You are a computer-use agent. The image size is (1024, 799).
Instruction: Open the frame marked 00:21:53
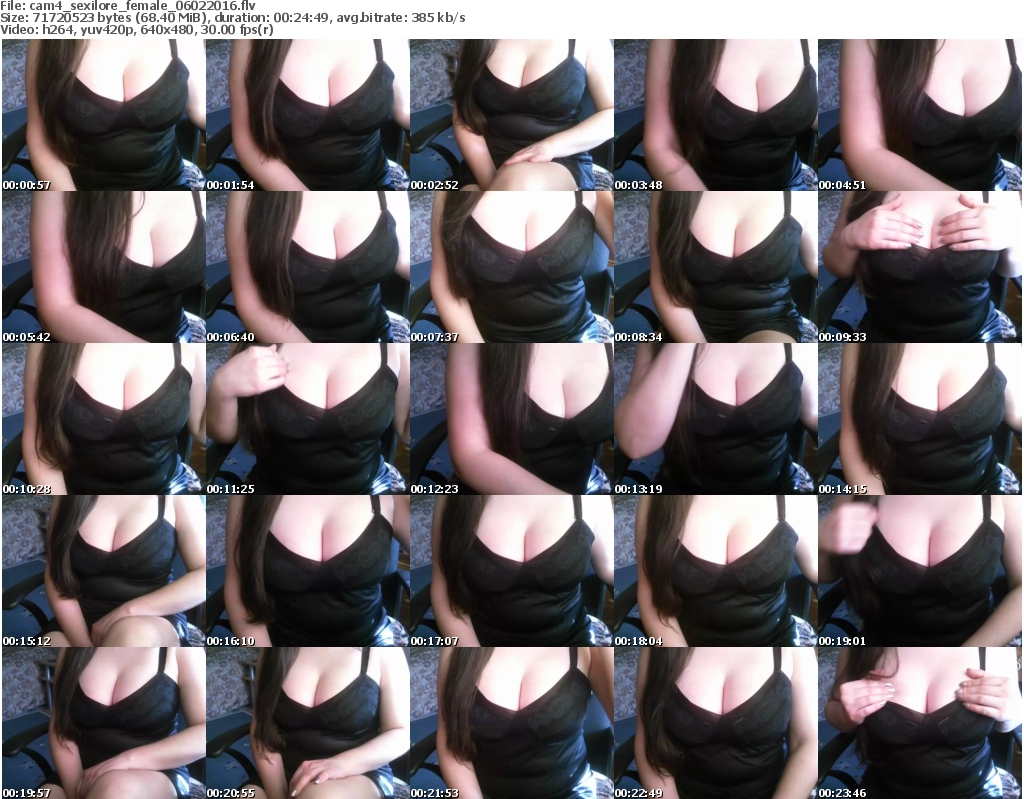(511, 723)
